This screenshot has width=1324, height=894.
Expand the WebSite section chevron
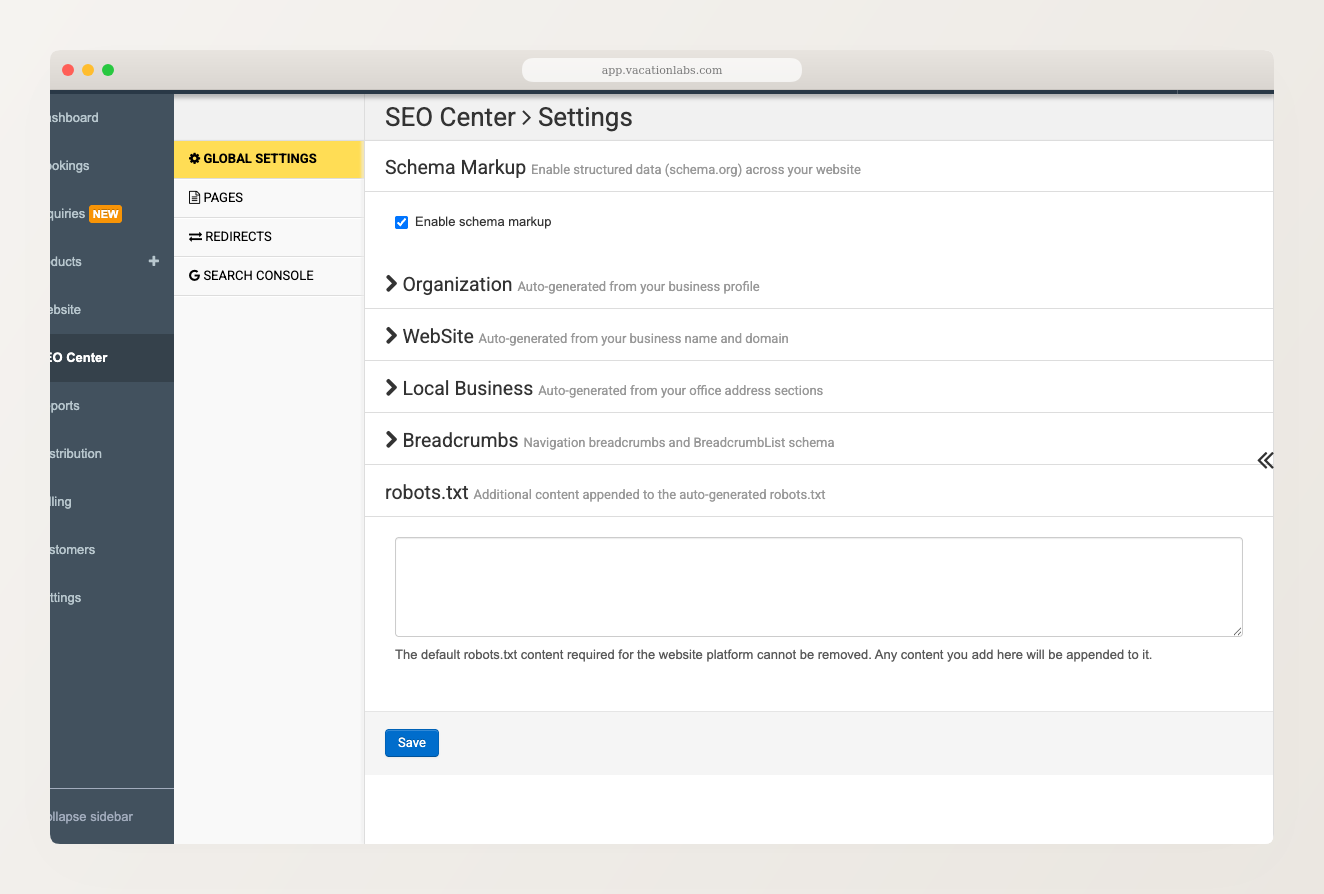tap(392, 336)
